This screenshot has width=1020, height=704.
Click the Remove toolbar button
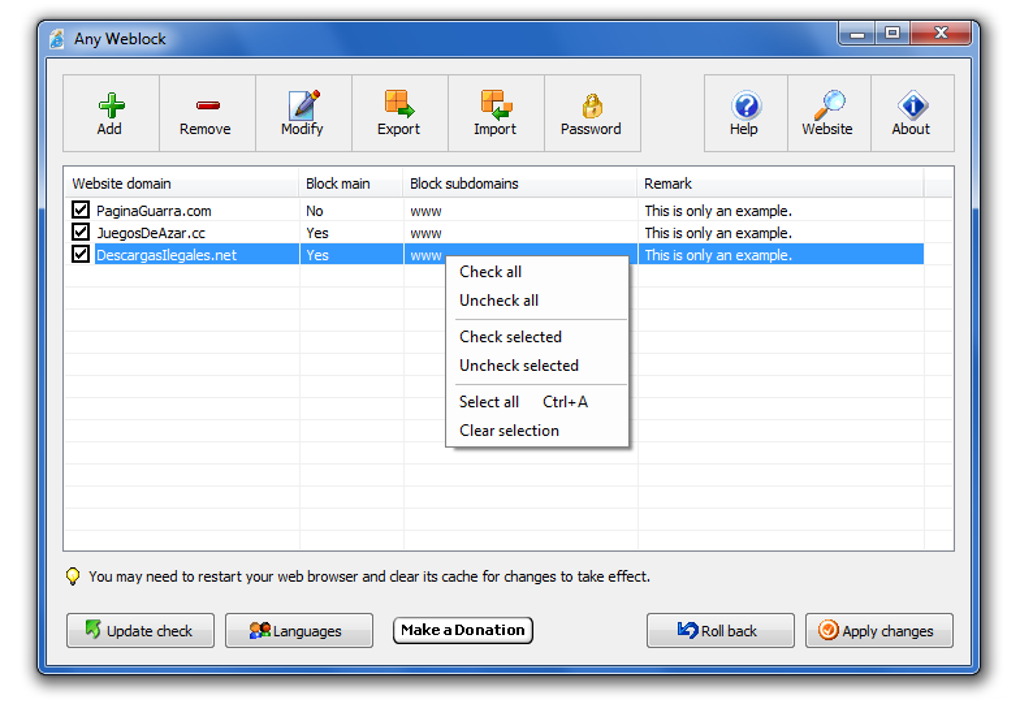[x=207, y=113]
